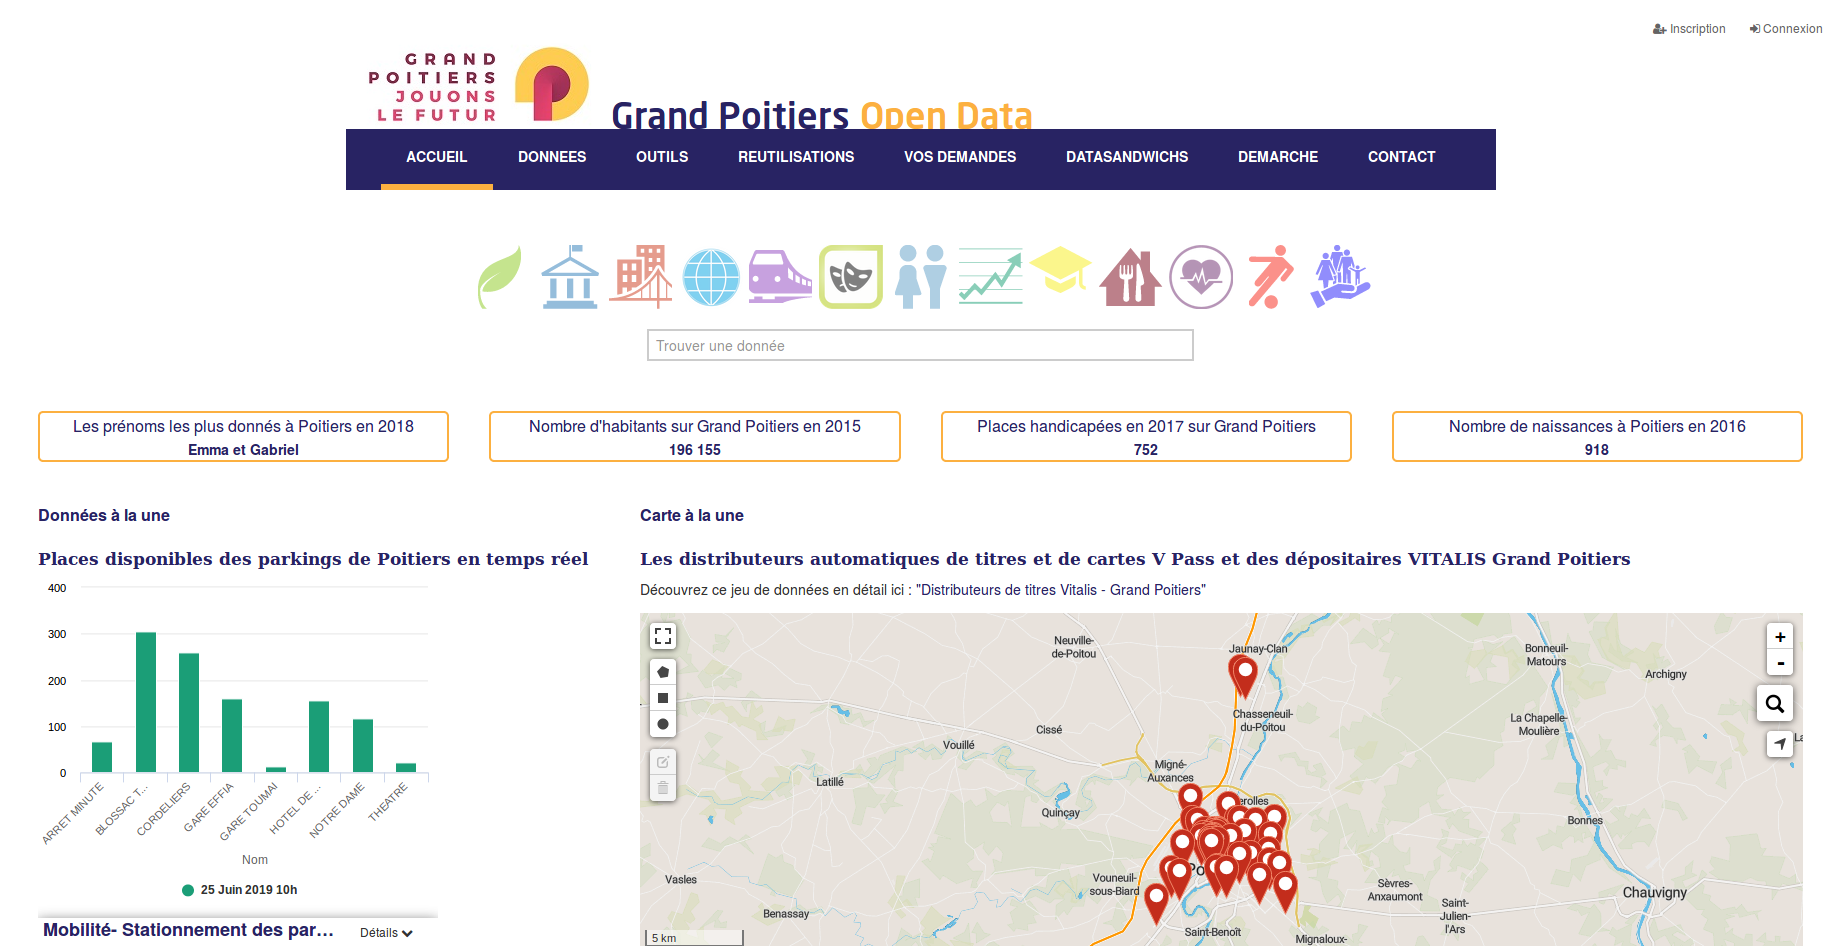Screen dimensions: 1838x946
Task: Open the CONTACT menu item
Action: coord(1402,157)
